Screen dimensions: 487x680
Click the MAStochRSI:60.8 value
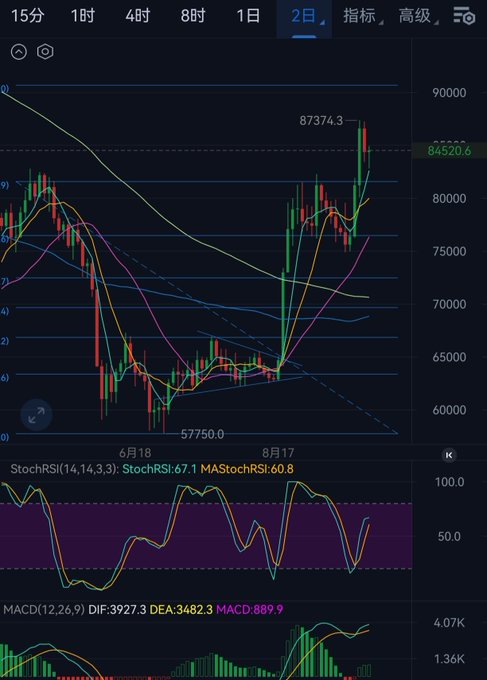247,469
